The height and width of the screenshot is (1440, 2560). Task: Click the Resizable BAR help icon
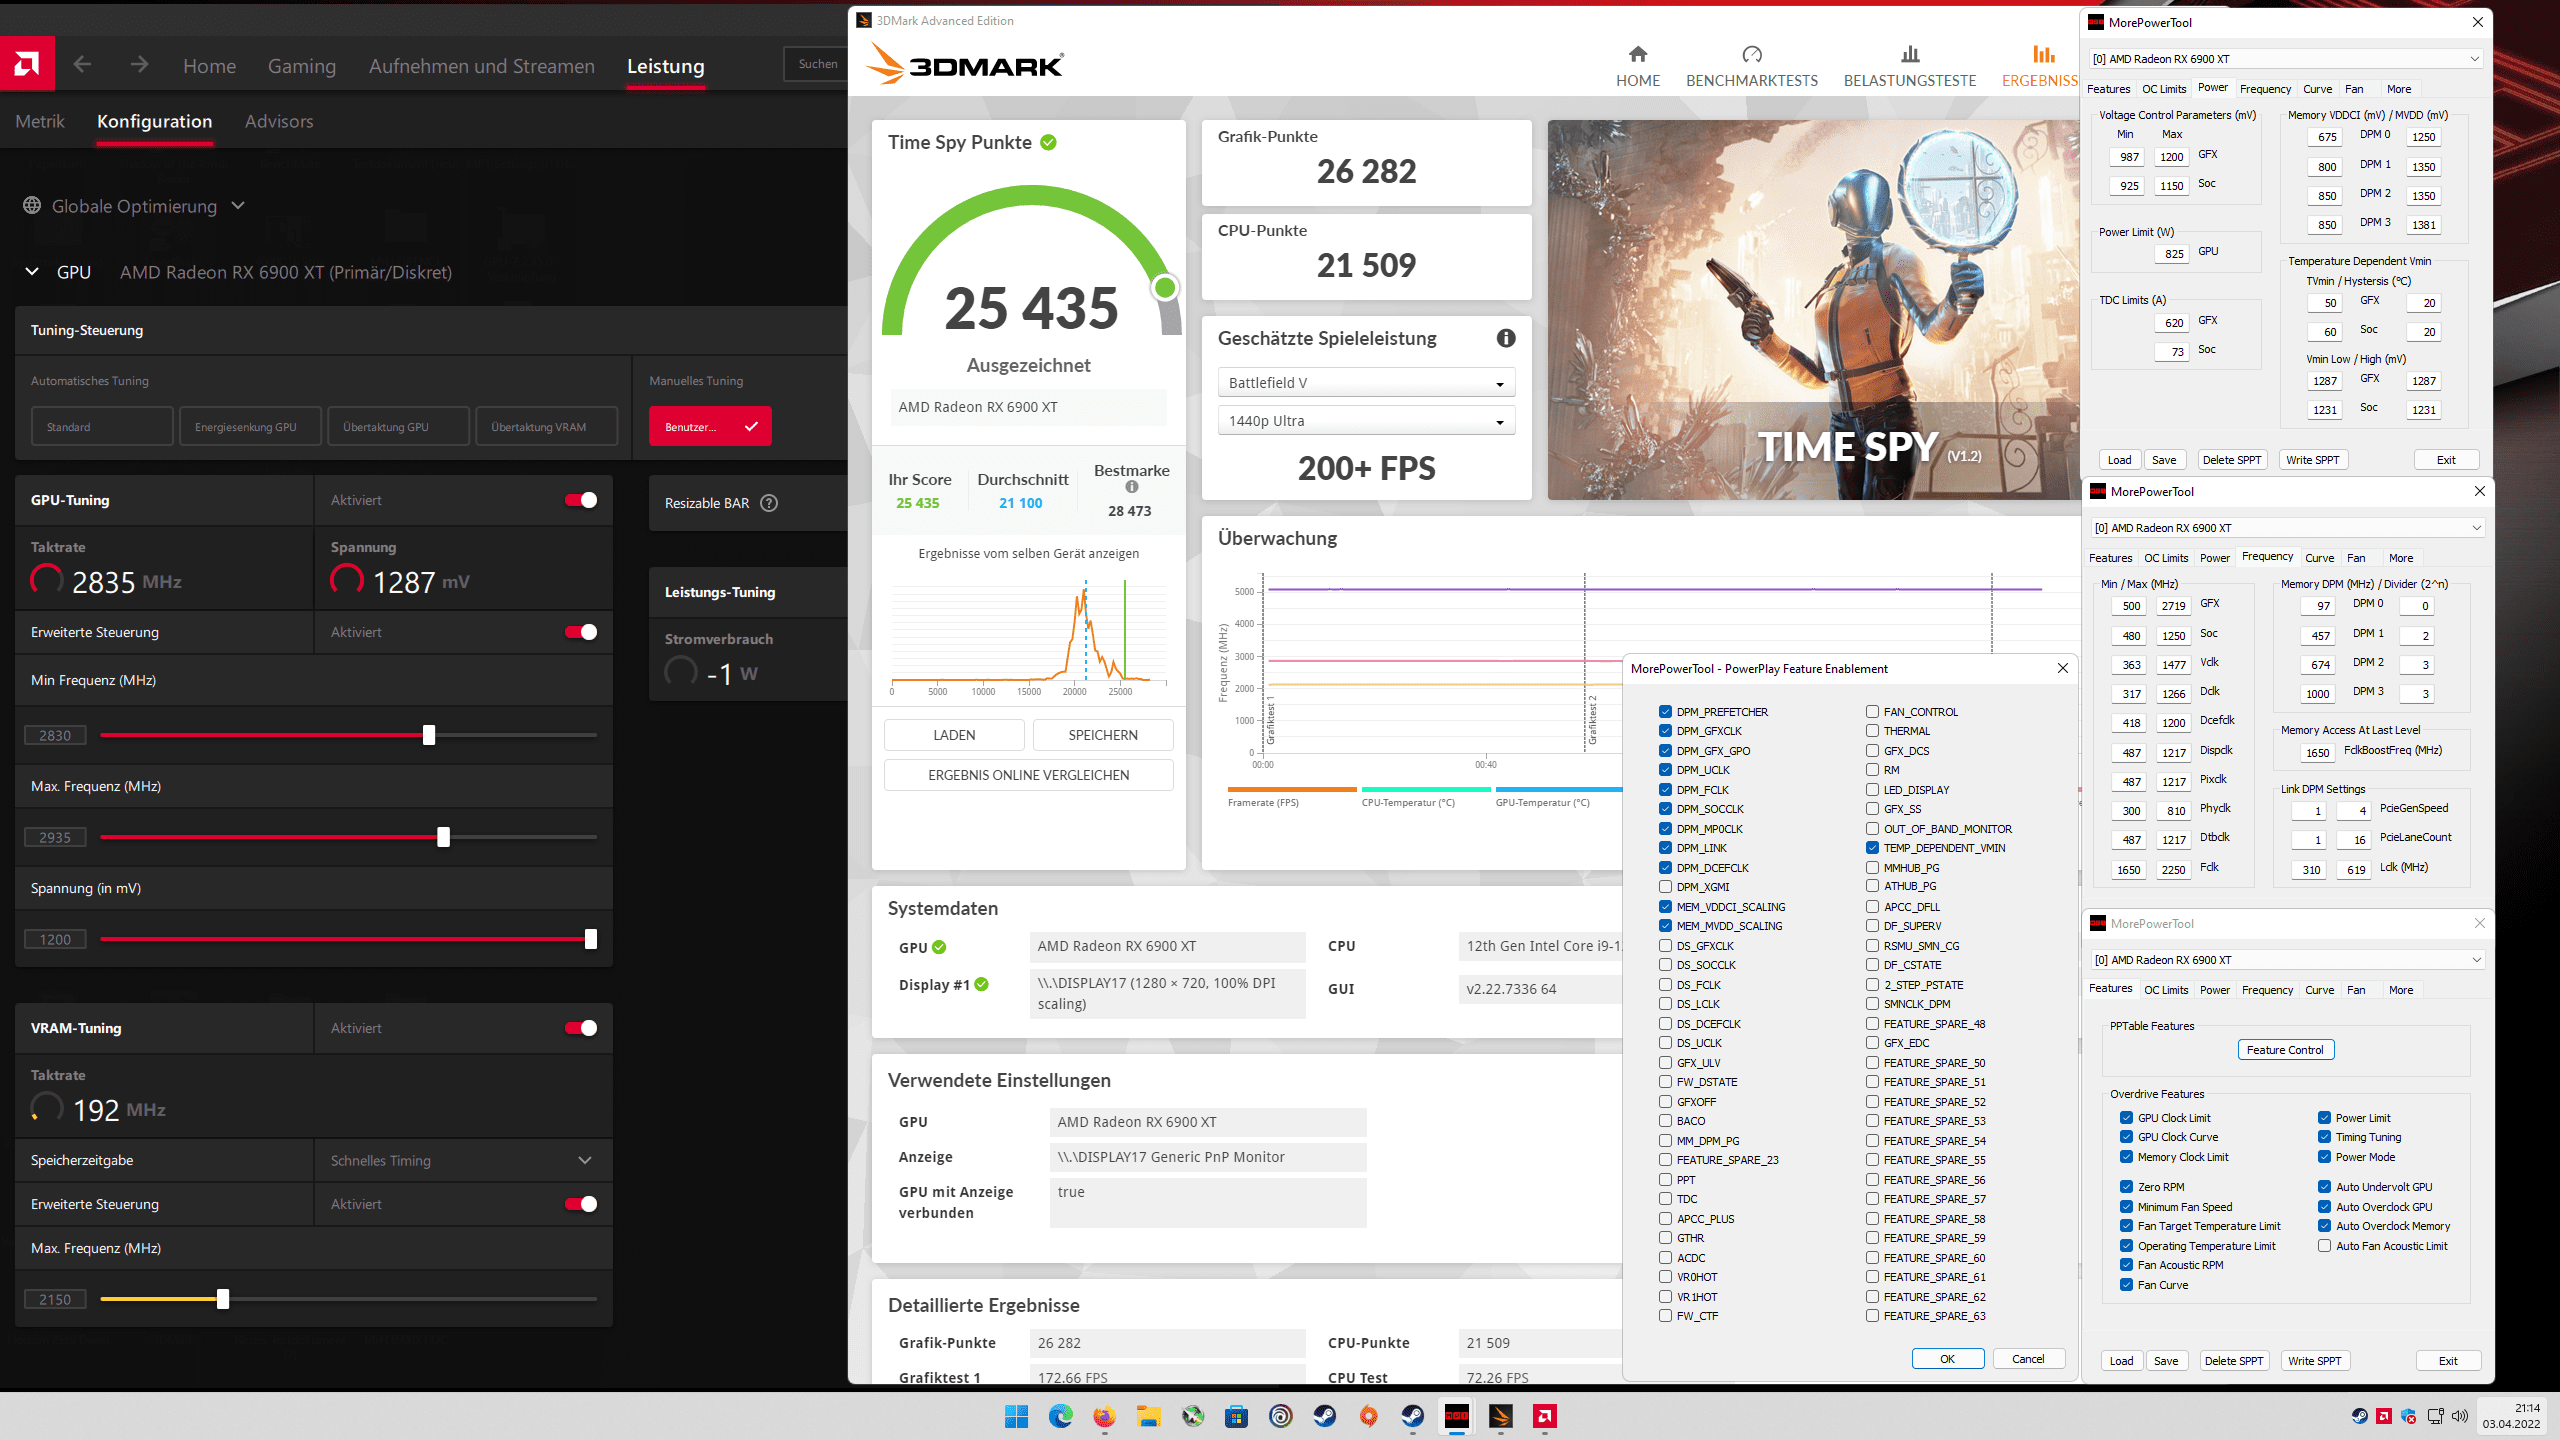(x=769, y=503)
